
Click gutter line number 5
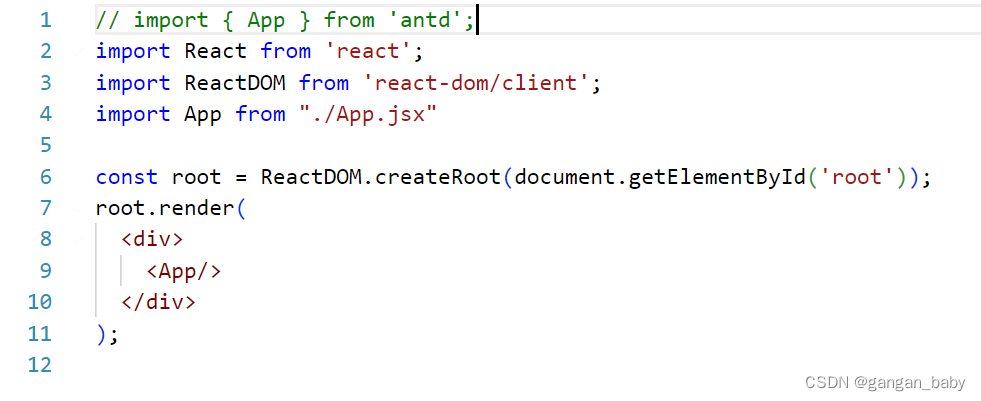click(x=45, y=145)
